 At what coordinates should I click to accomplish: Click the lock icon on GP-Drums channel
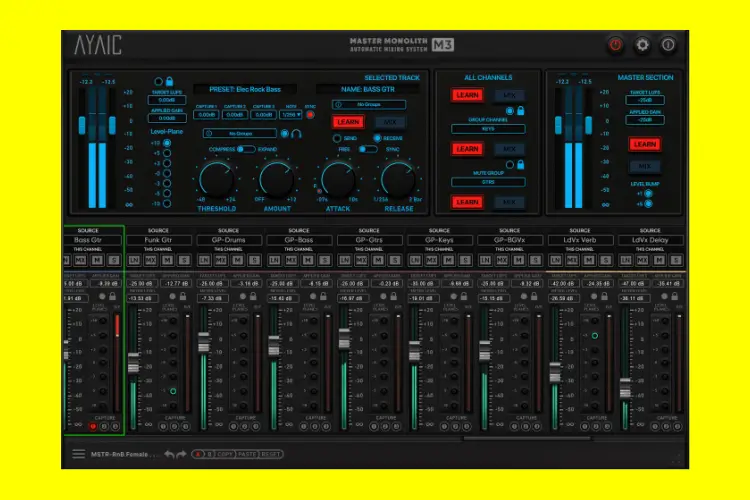point(253,297)
